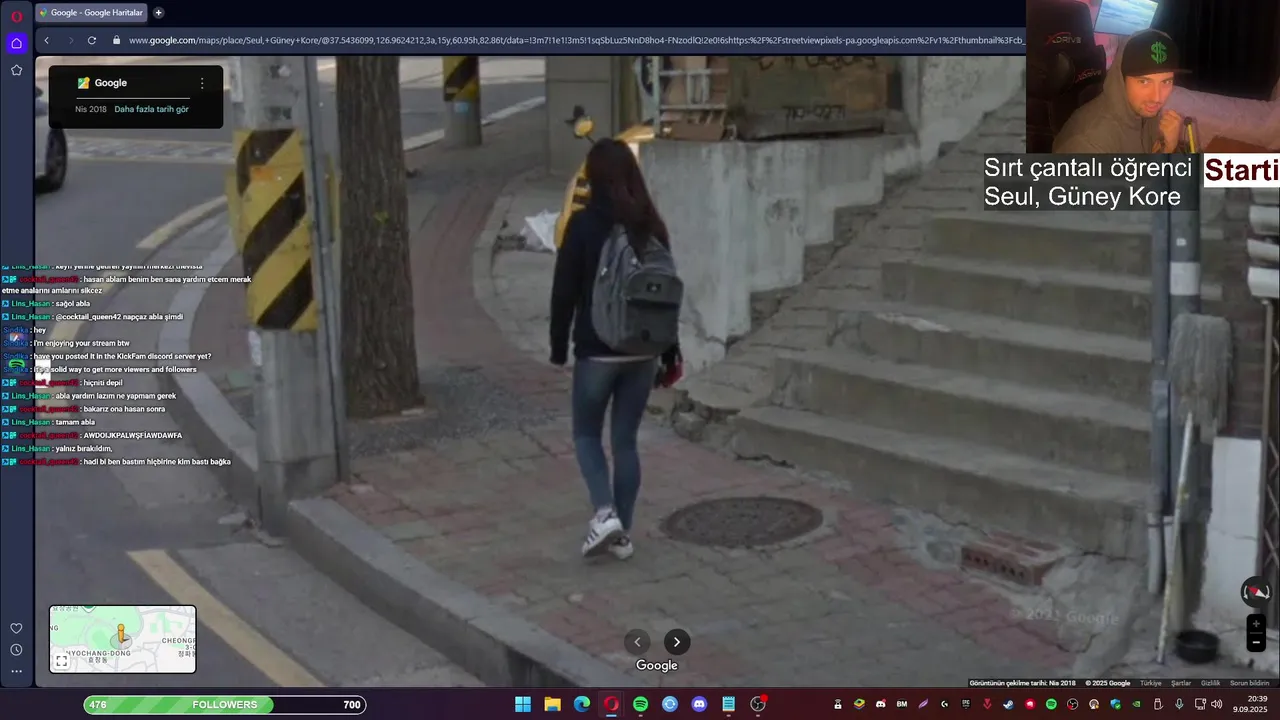Image resolution: width=1280 pixels, height=720 pixels.
Task: Open OBS Studio from taskbar
Action: click(x=758, y=704)
